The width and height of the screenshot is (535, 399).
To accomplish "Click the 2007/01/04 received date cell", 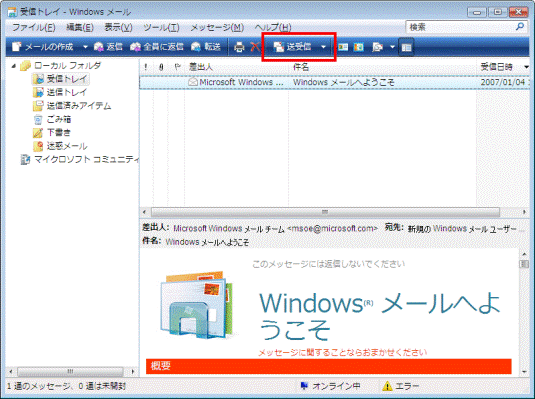I will pos(504,82).
